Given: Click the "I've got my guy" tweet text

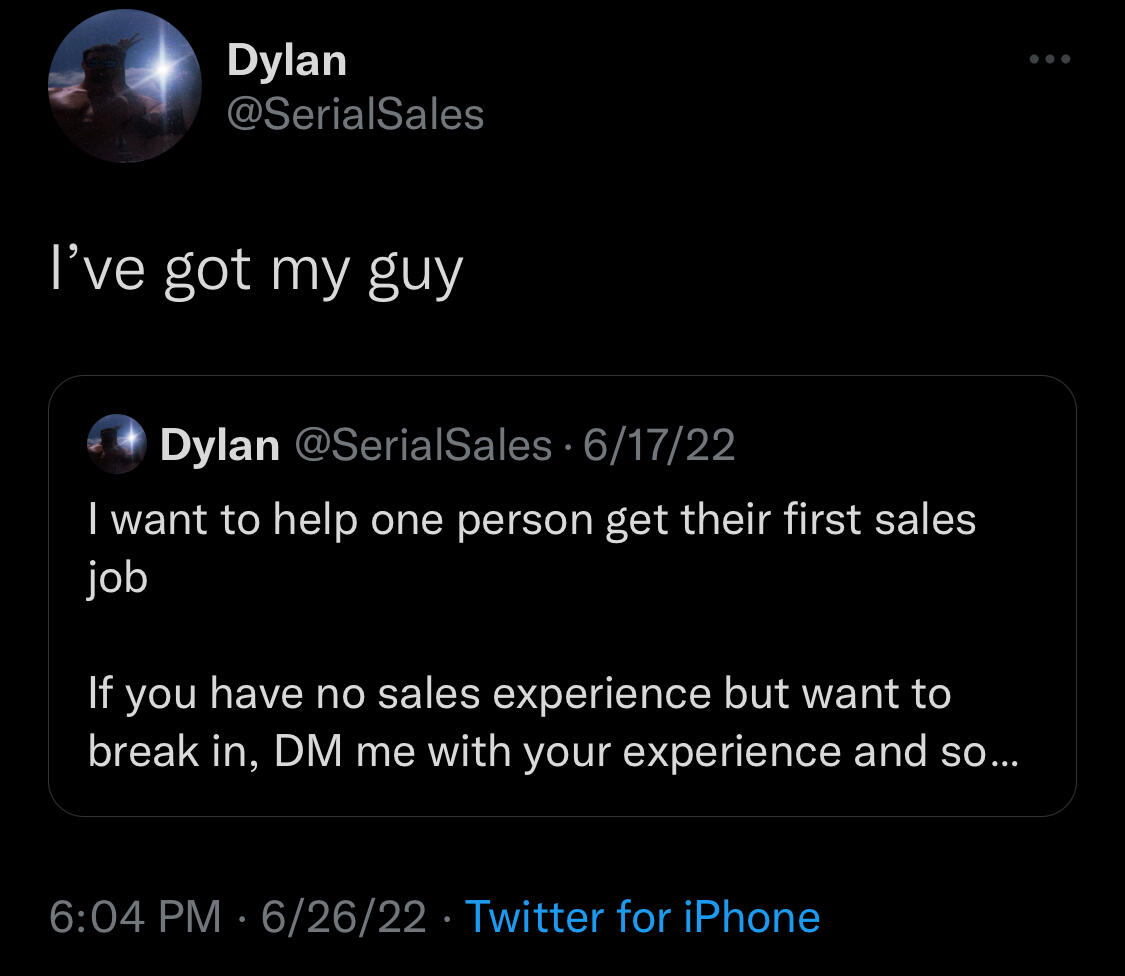Looking at the screenshot, I should [x=257, y=272].
